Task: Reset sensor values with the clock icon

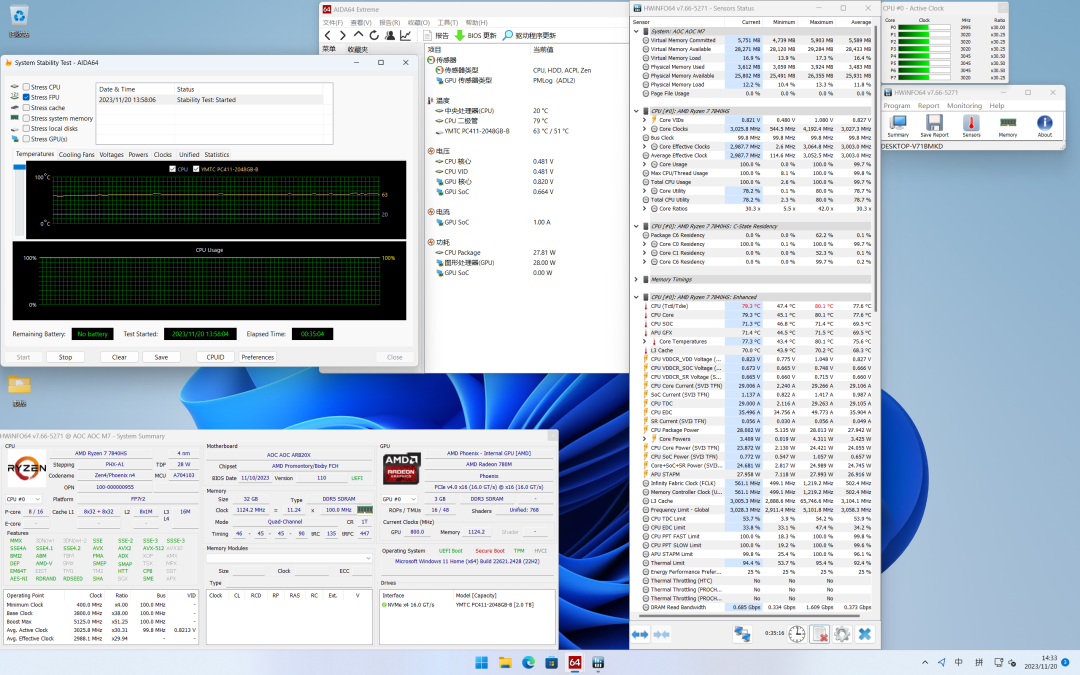Action: [797, 634]
